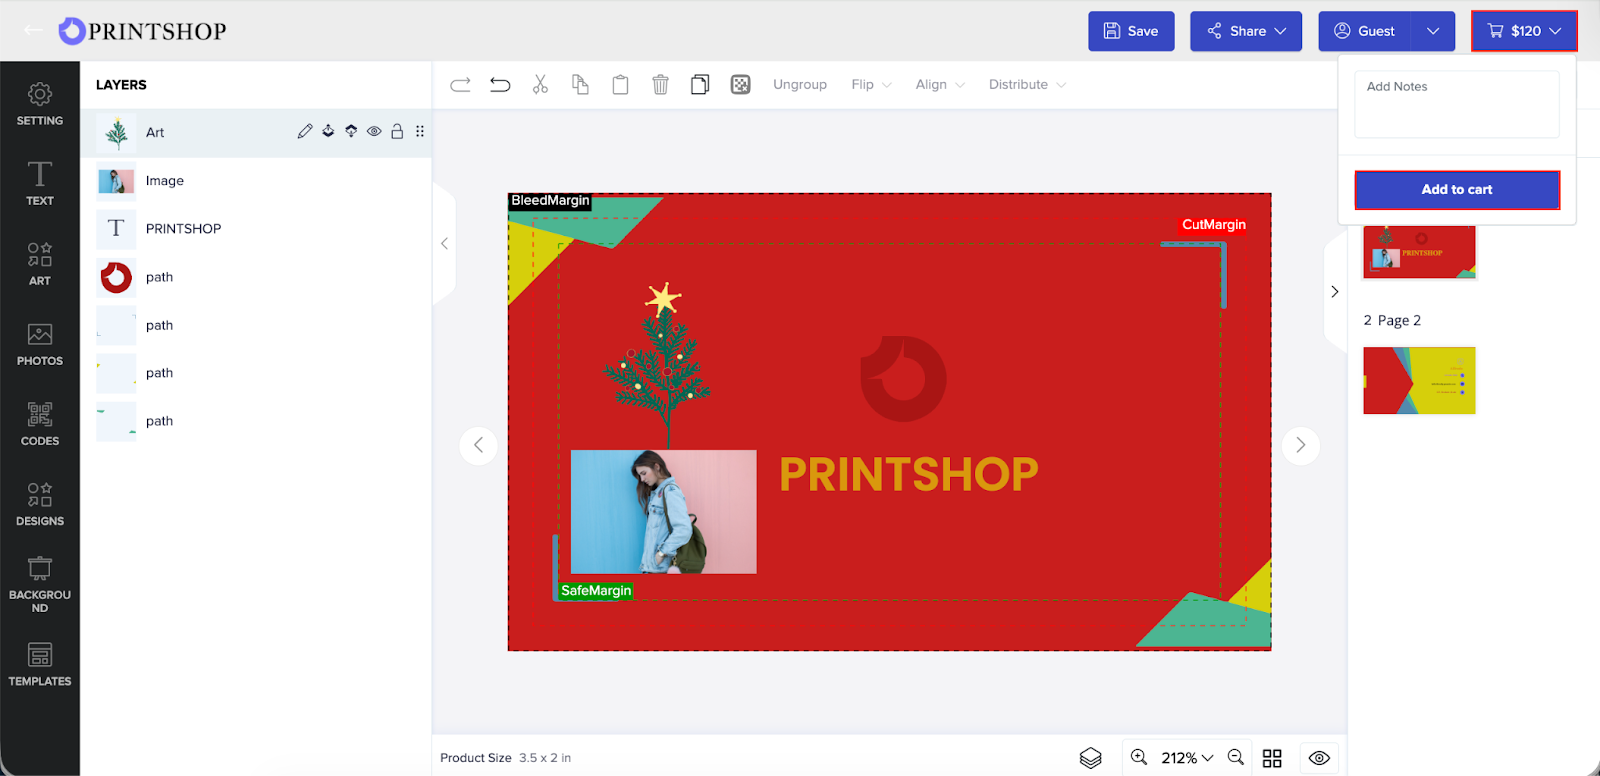The width and height of the screenshot is (1600, 776).
Task: Click the grid view icon
Action: (x=1272, y=758)
